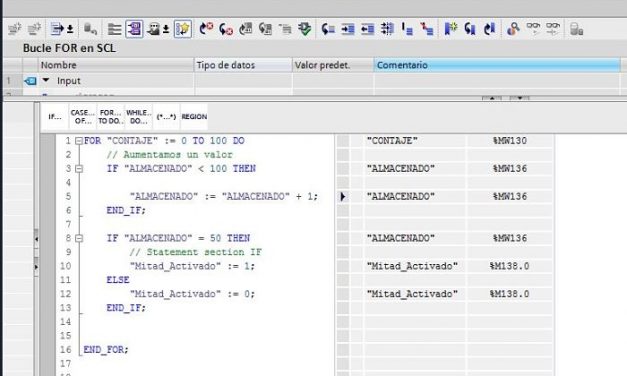Click the go-to-line curved arrow icon
Screen dimensions: 627x376
pos(328,29)
